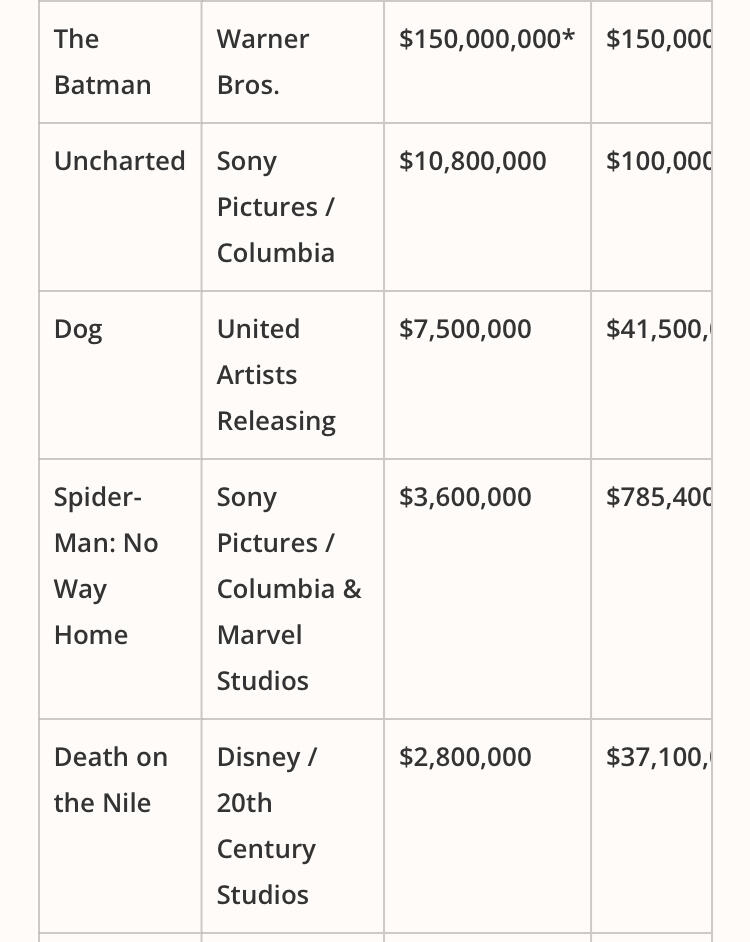Click the $7,500,000 figure
This screenshot has width=750, height=942.
pos(465,329)
